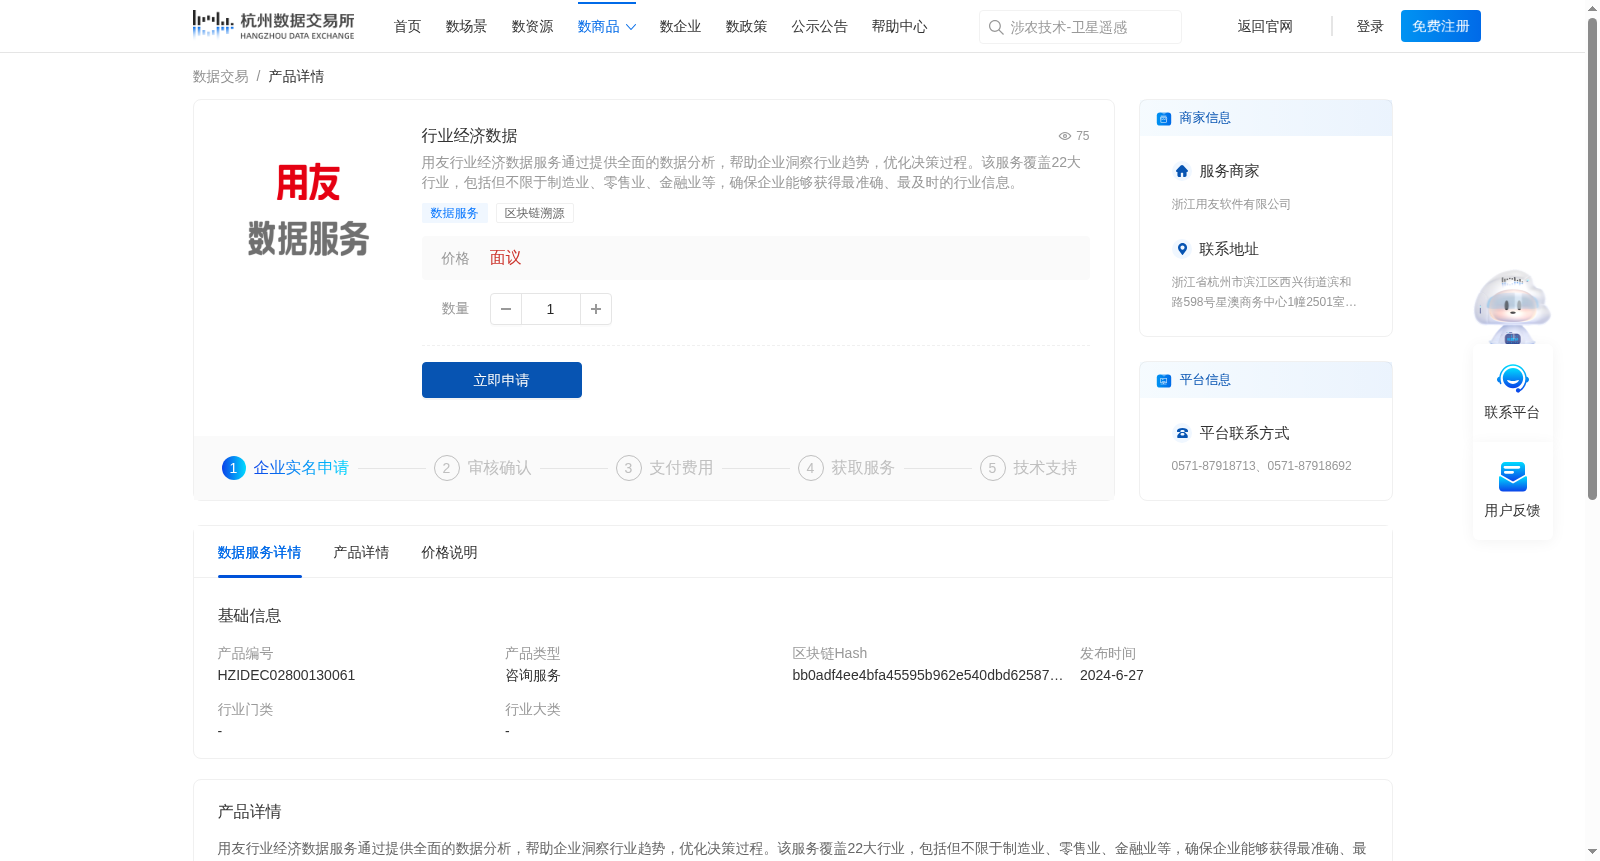Click the price value 面议
Image resolution: width=1600 pixels, height=861 pixels.
505,258
